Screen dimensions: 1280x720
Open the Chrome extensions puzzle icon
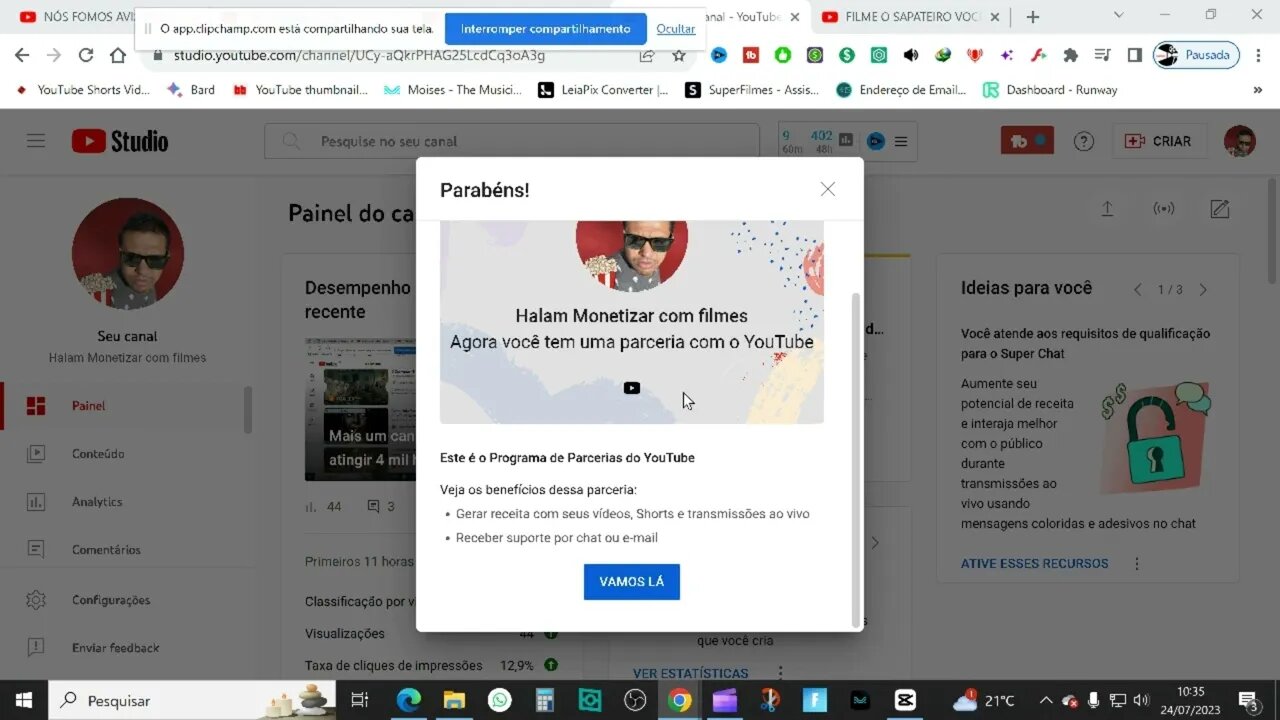coord(1070,55)
